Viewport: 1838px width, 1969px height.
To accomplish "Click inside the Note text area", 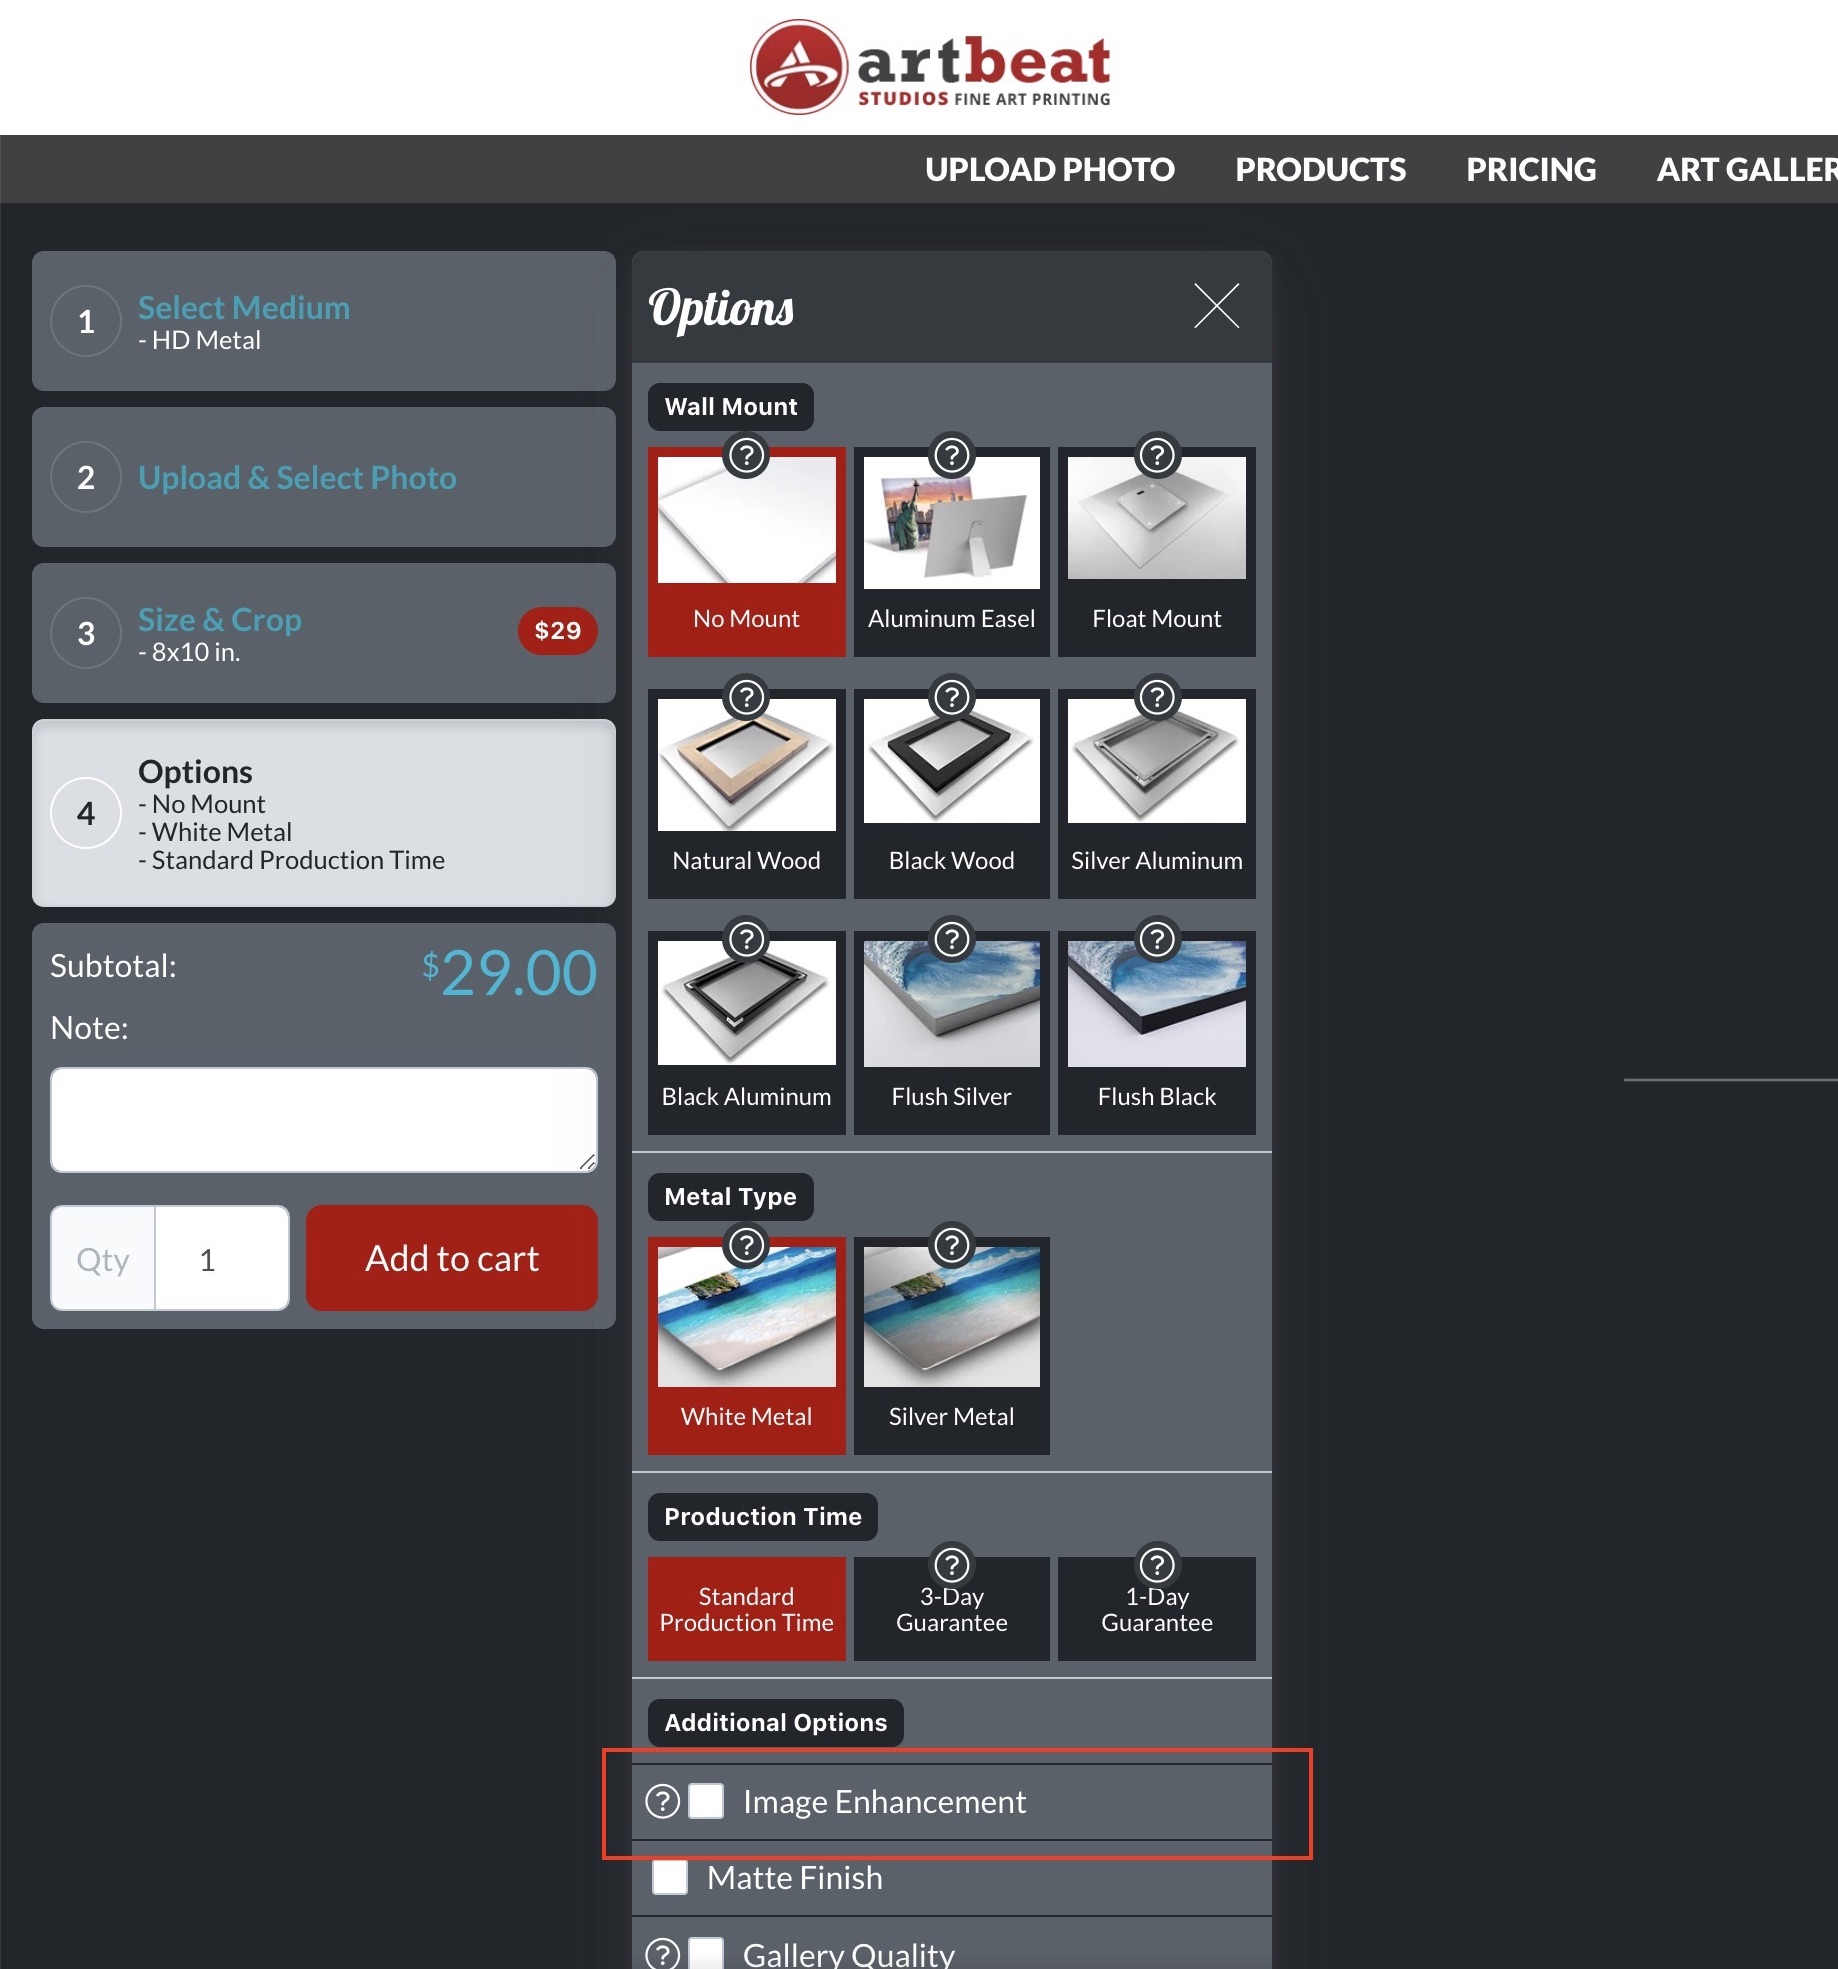I will pyautogui.click(x=323, y=1119).
